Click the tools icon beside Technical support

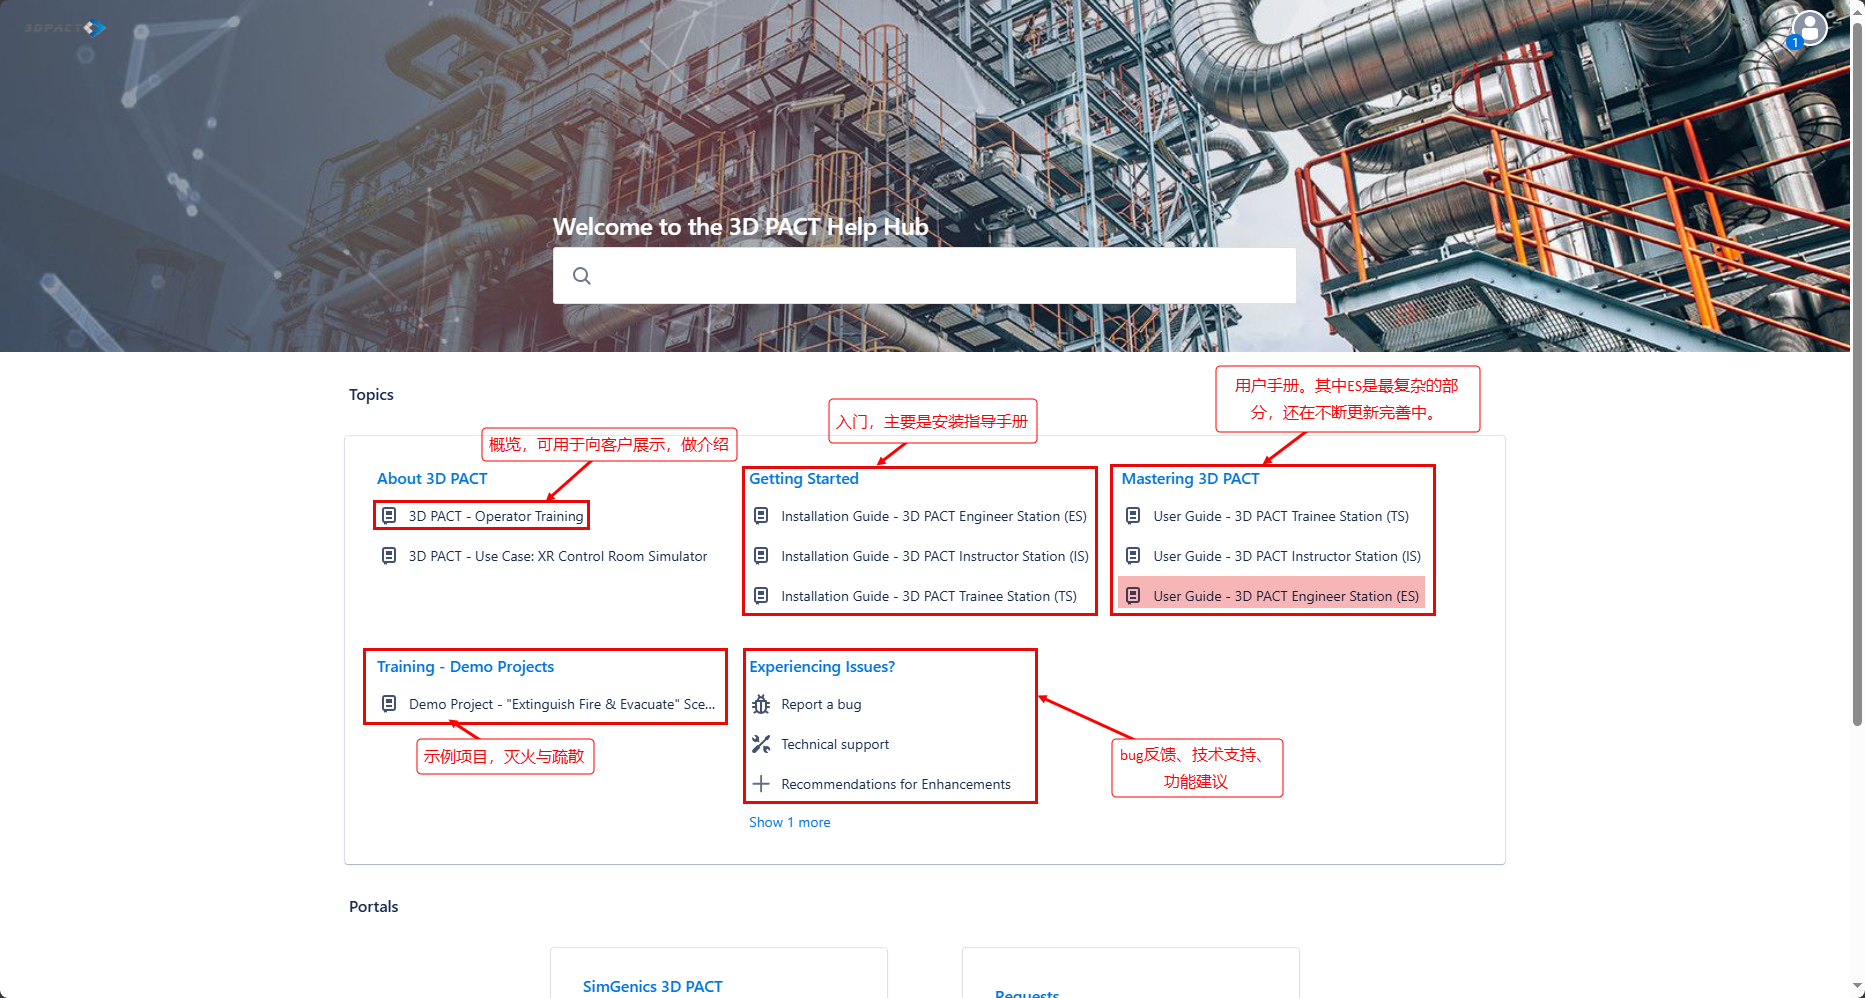click(761, 744)
